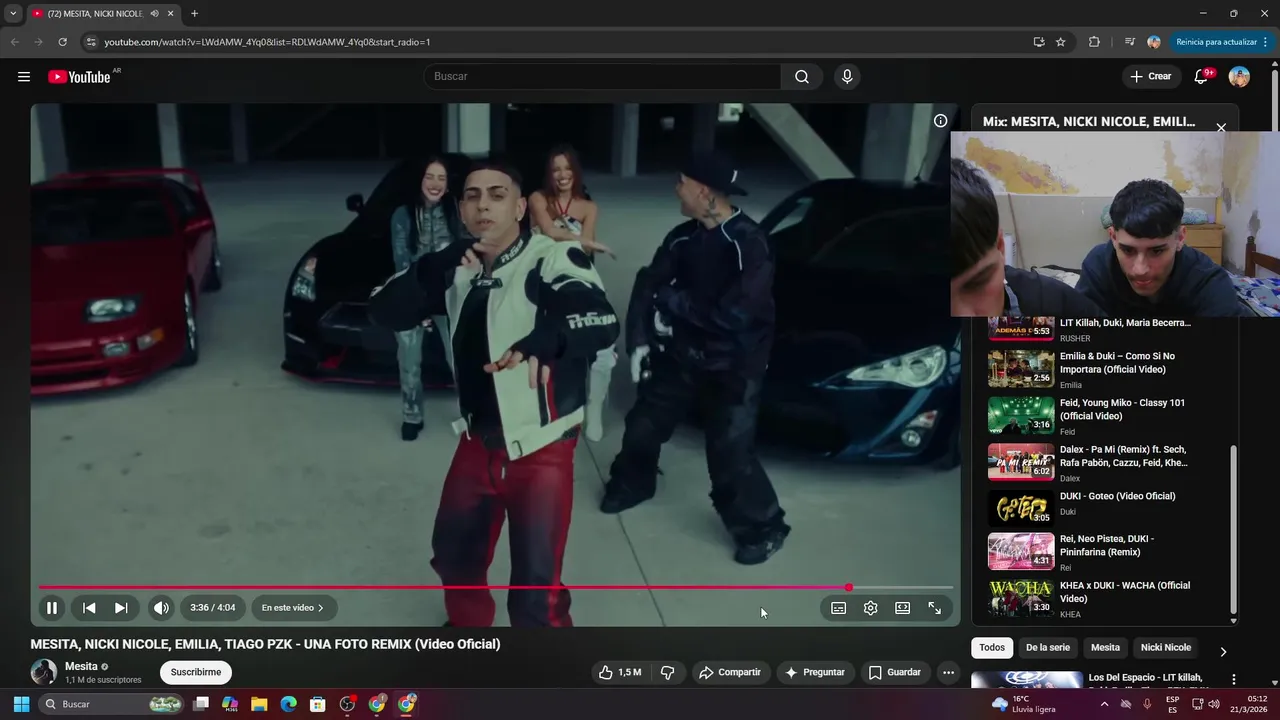The height and width of the screenshot is (720, 1280).
Task: Click the search magnifier button
Action: 802,77
